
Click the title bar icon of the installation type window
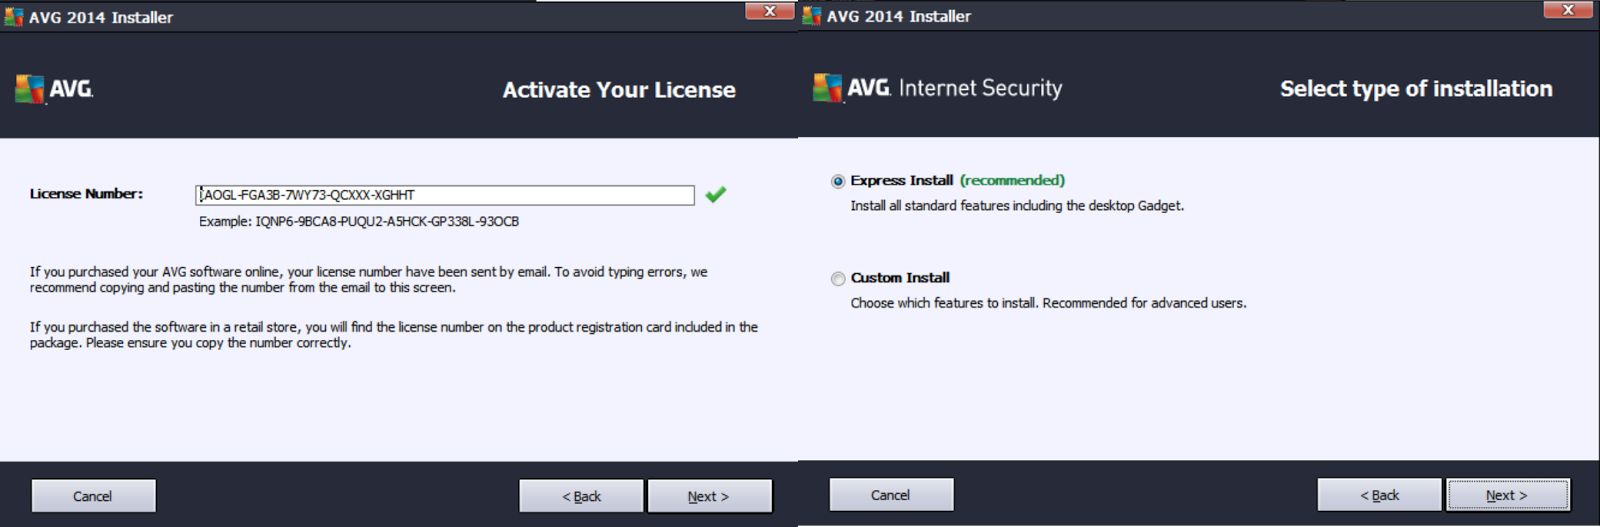tap(812, 16)
